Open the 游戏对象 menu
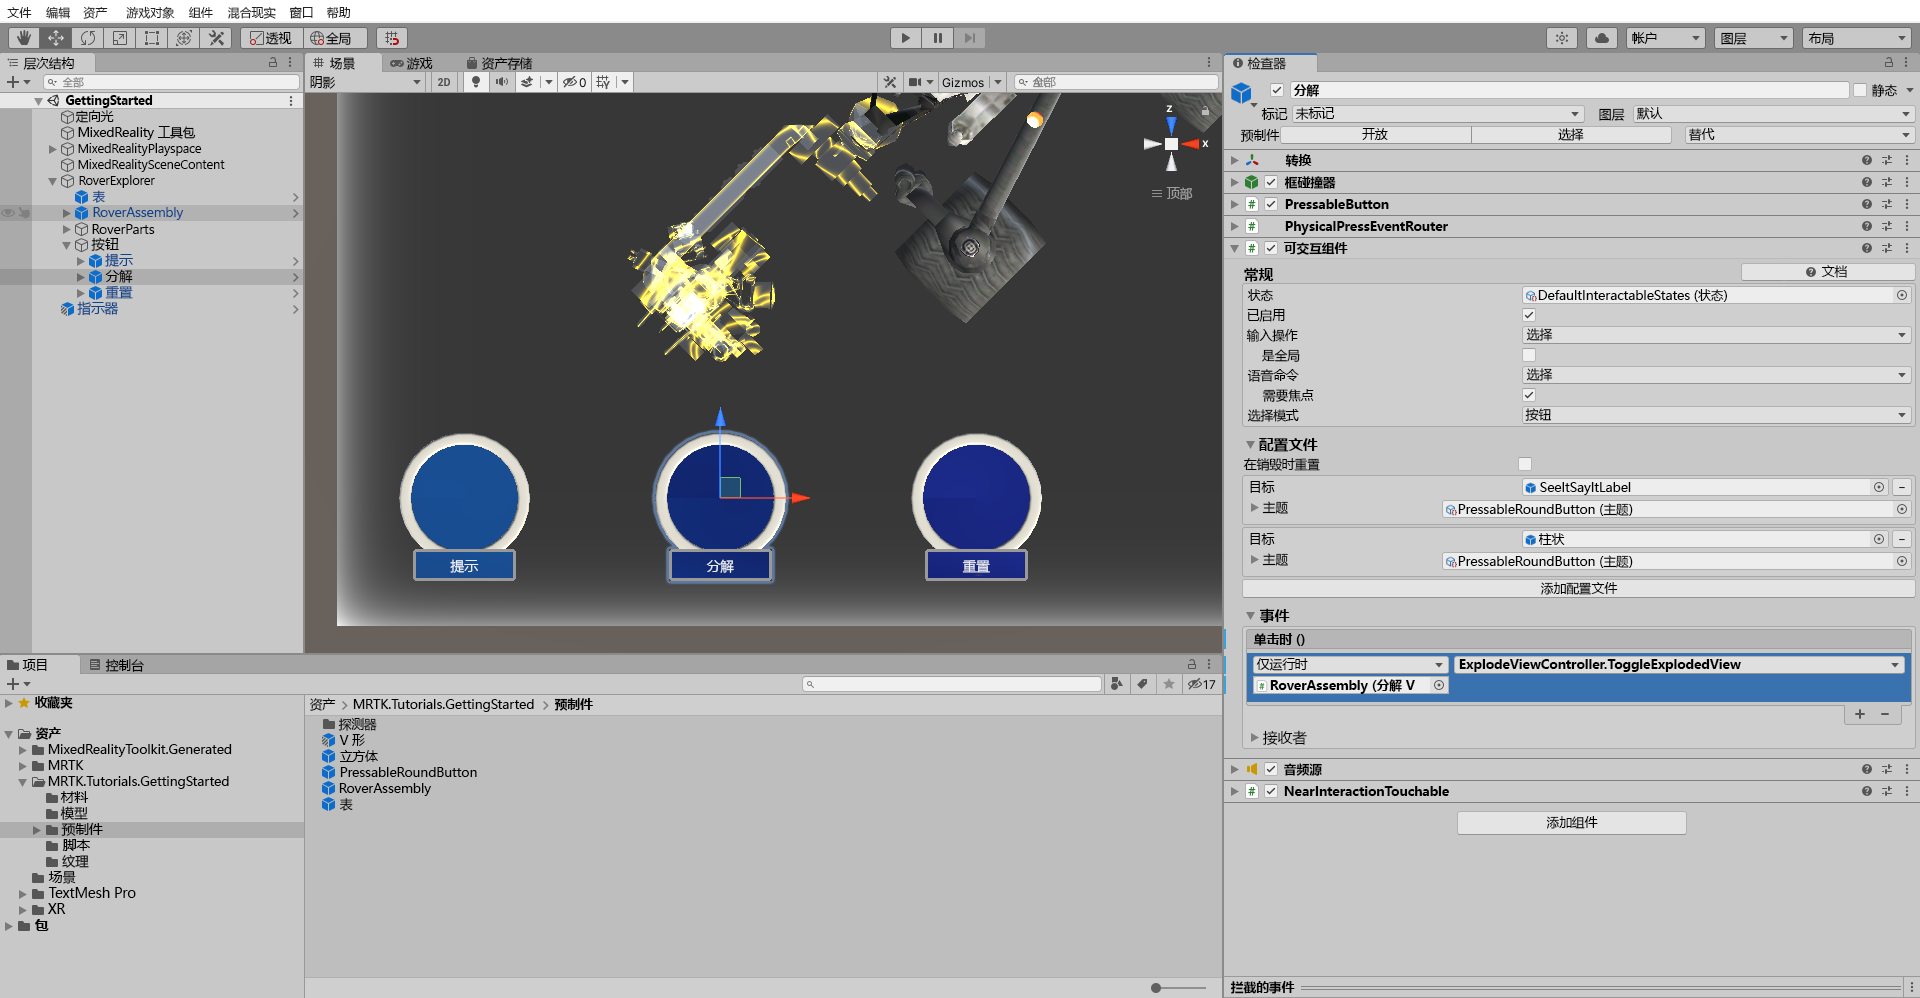This screenshot has height=998, width=1920. point(148,12)
